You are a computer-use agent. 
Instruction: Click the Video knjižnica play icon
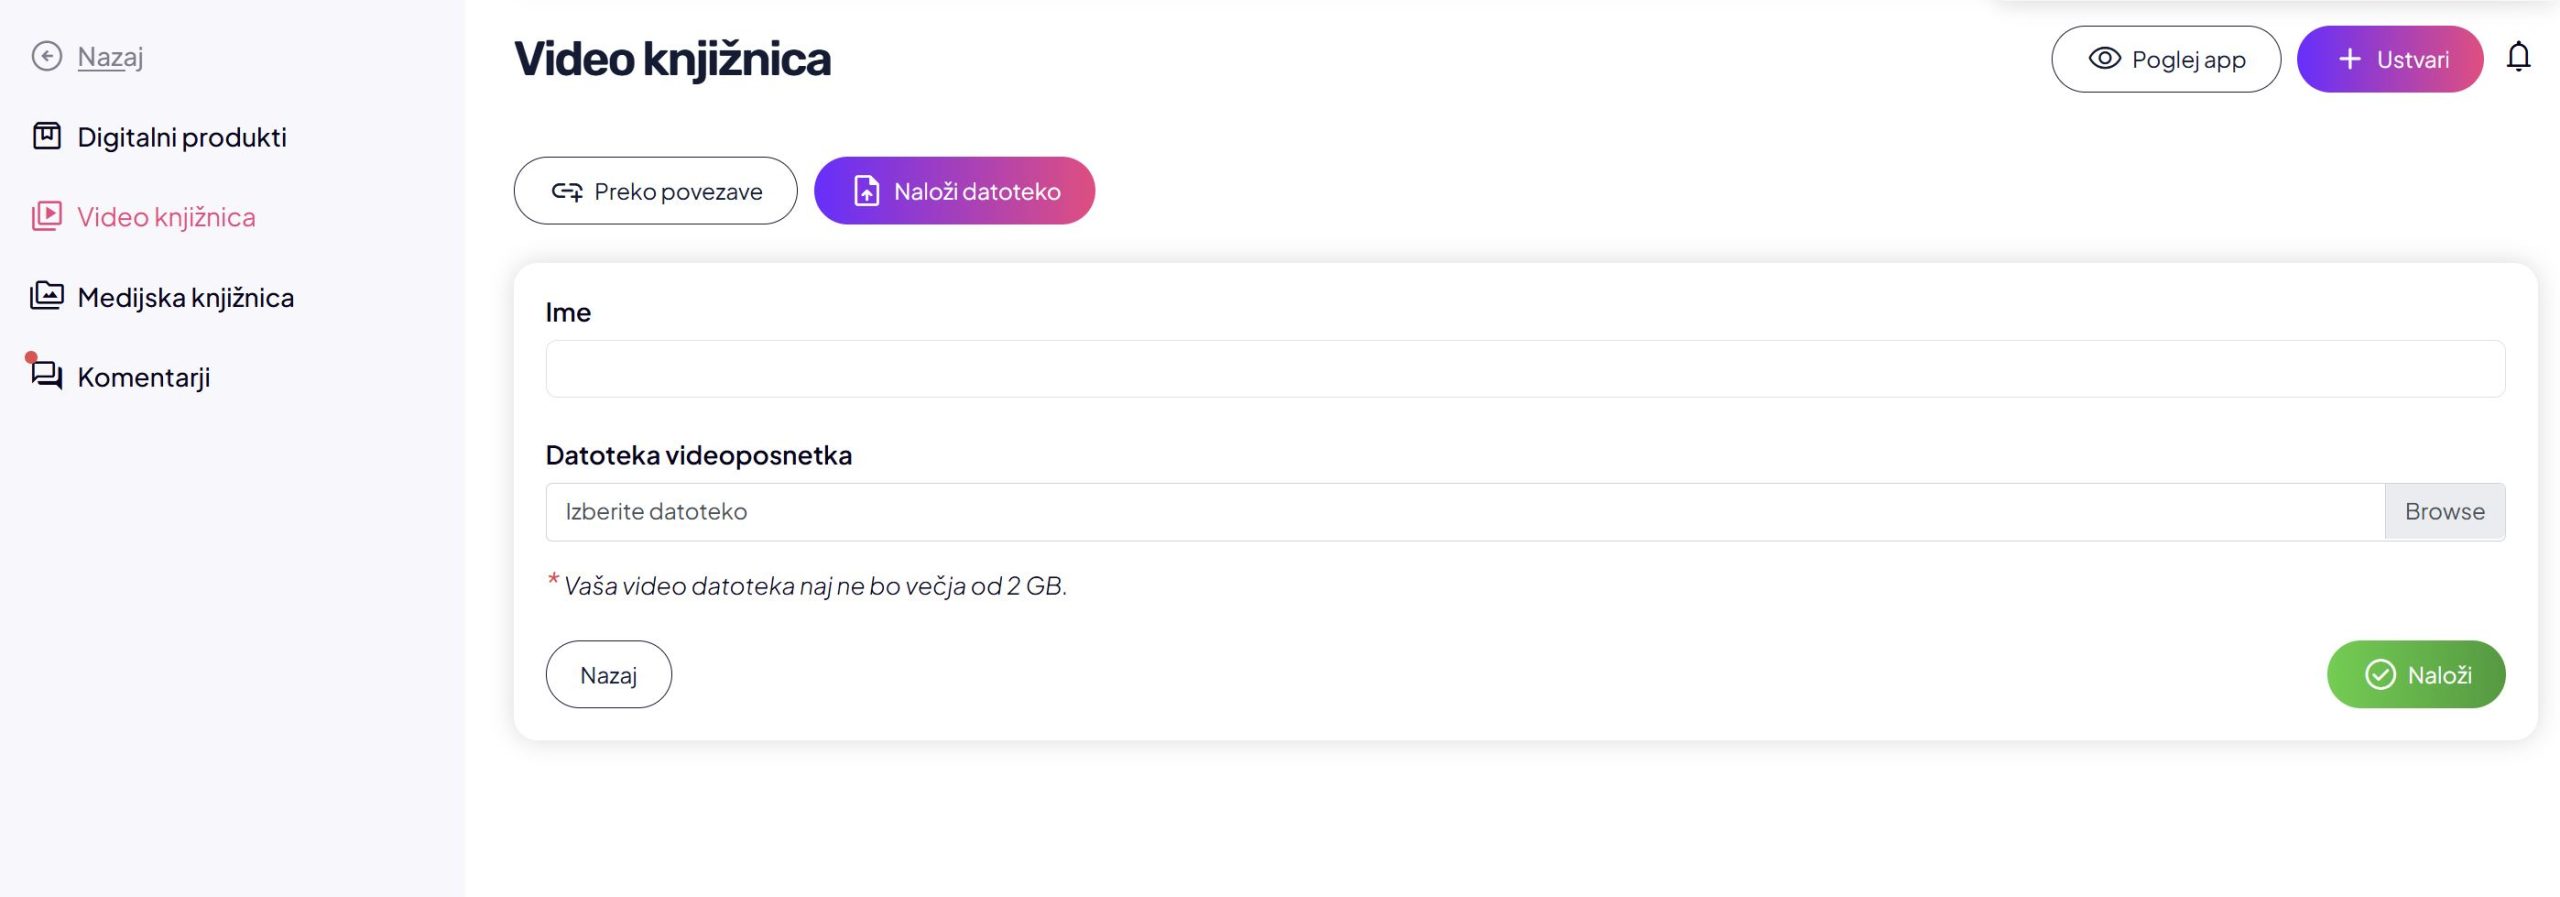coord(46,216)
